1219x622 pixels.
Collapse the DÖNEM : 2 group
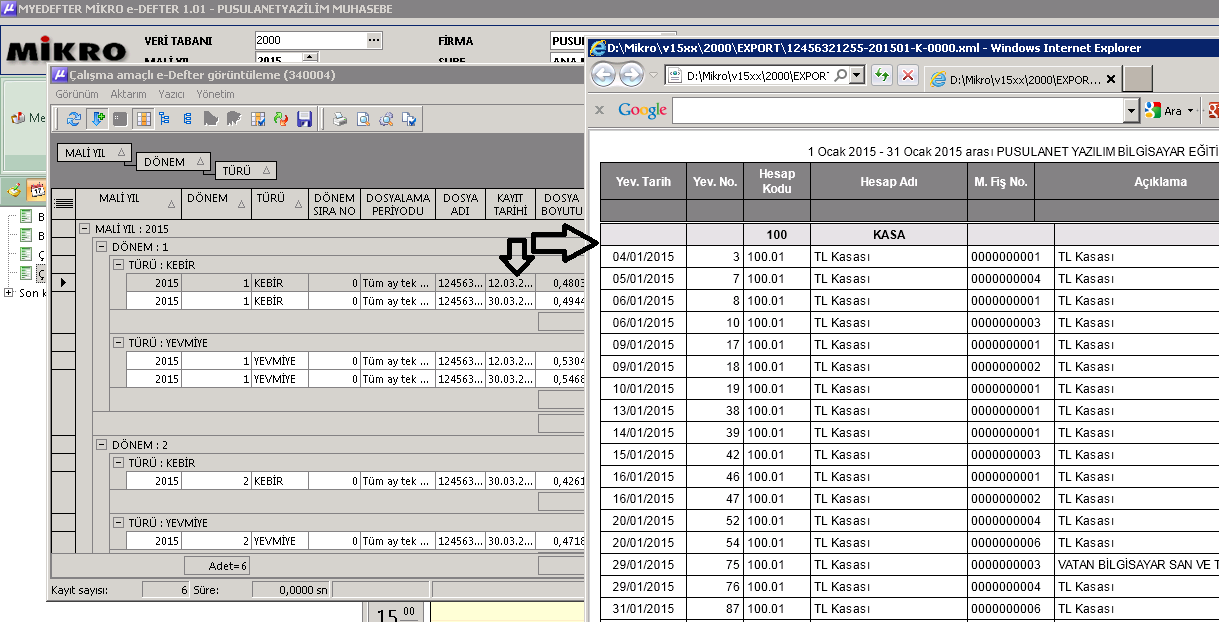(x=101, y=445)
